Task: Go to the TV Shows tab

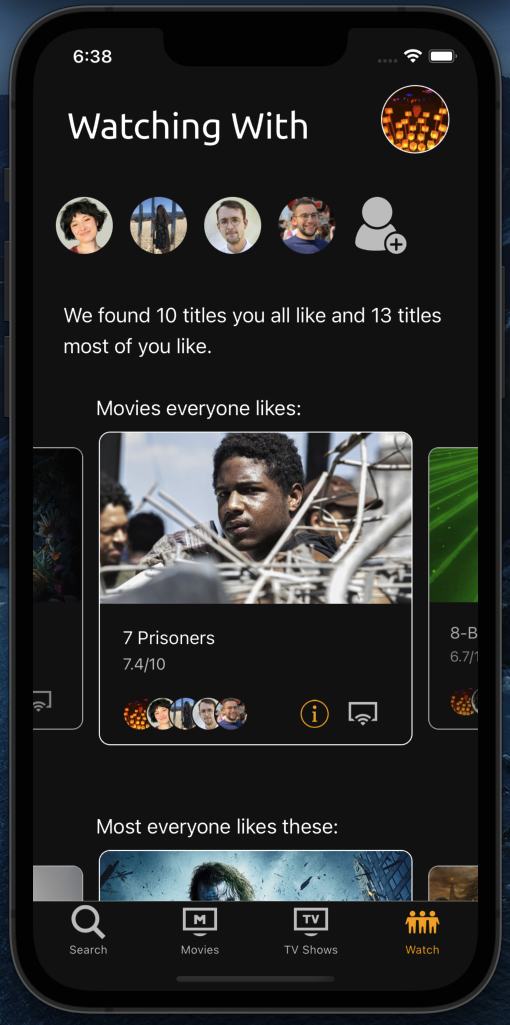Action: [x=311, y=931]
